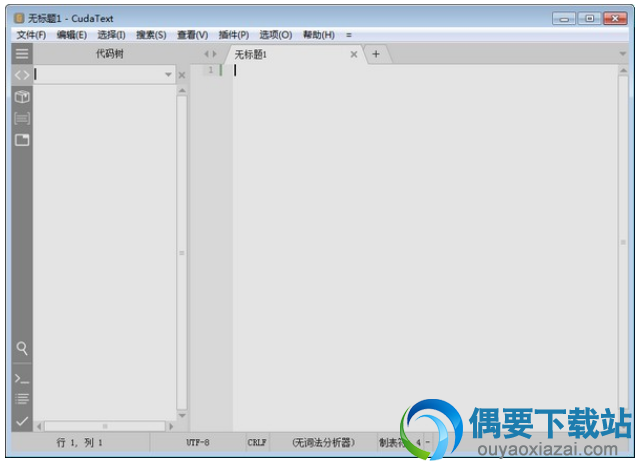The height and width of the screenshot is (461, 643).
Task: Open the Tabs list panel icon
Action: 22,140
